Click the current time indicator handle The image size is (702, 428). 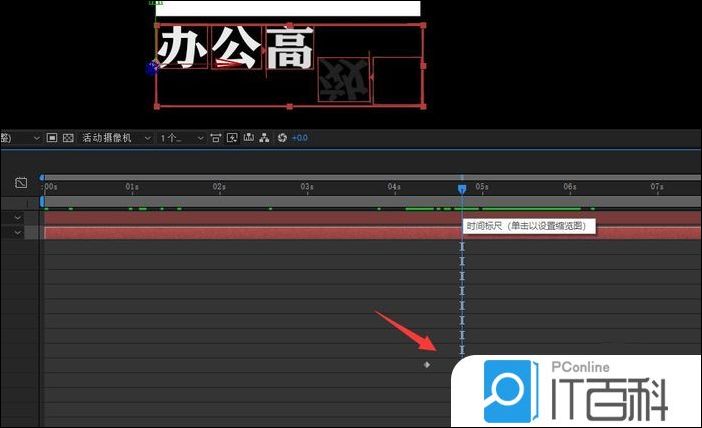click(462, 189)
